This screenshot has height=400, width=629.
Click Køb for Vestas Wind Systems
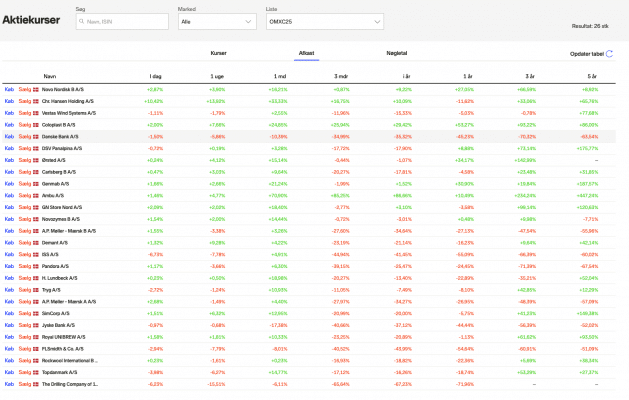click(x=9, y=113)
